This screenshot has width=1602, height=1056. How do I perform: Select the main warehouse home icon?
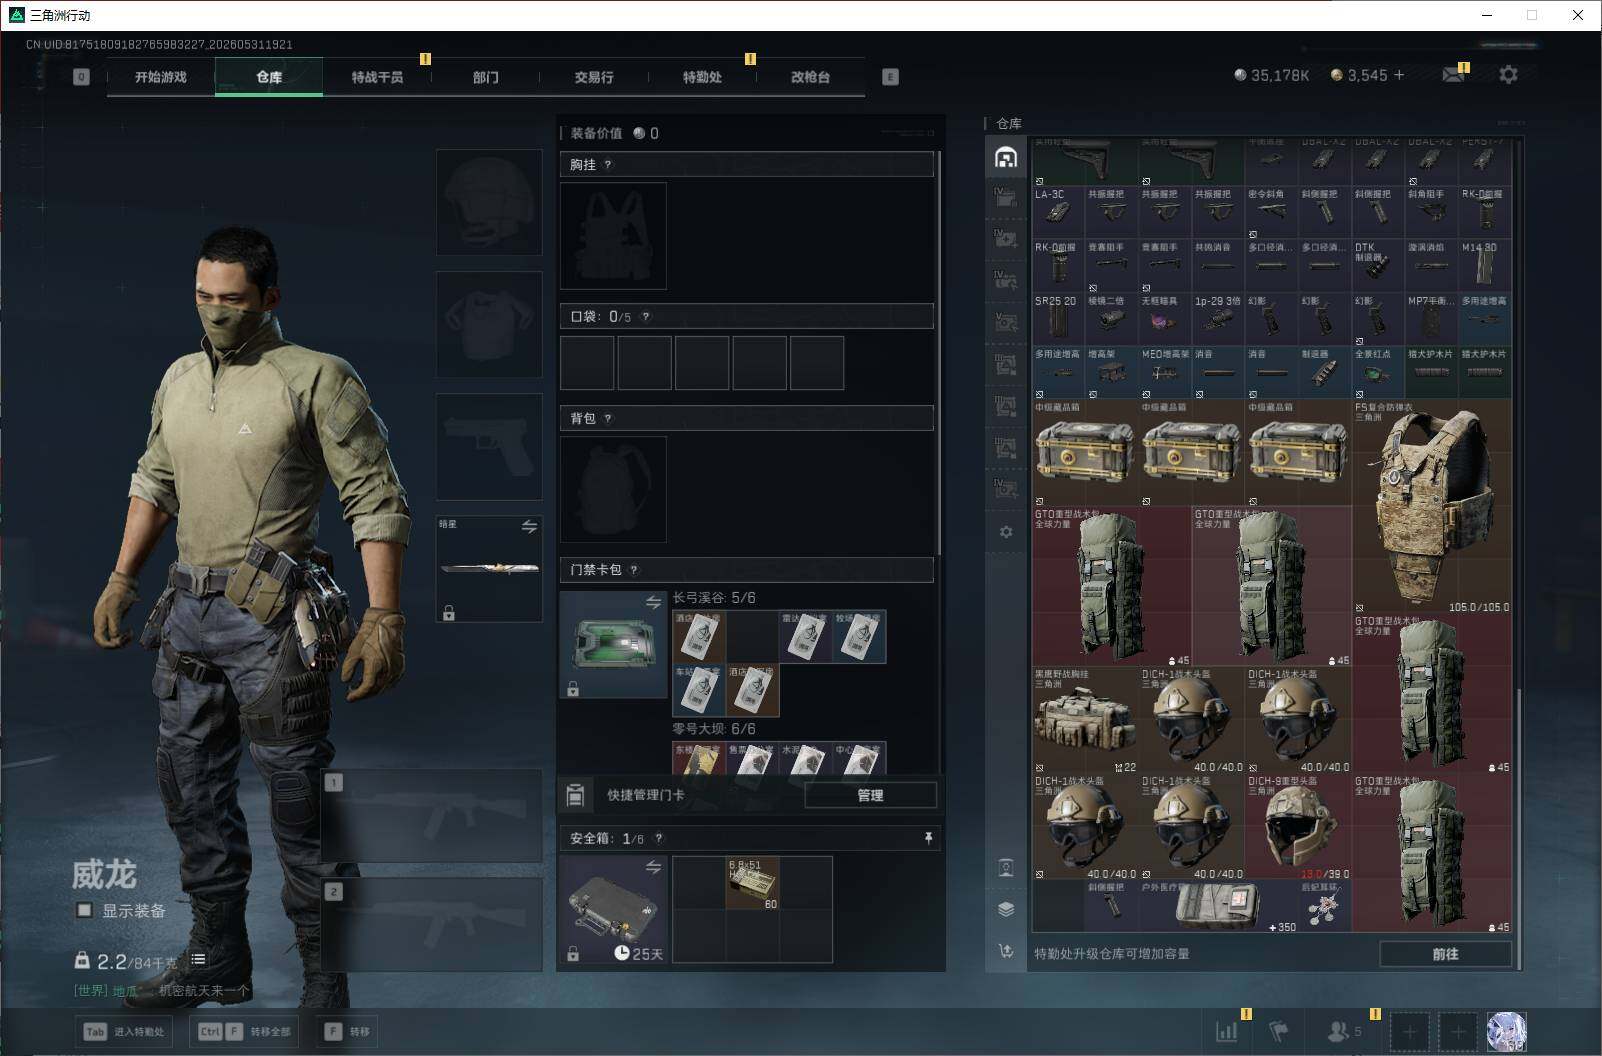click(1006, 157)
